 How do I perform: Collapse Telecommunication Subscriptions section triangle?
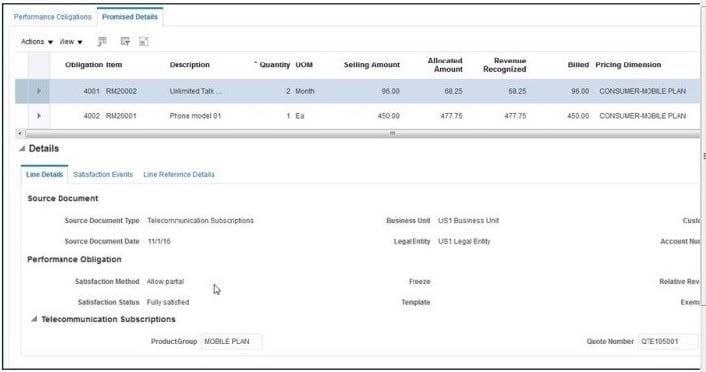pos(34,319)
